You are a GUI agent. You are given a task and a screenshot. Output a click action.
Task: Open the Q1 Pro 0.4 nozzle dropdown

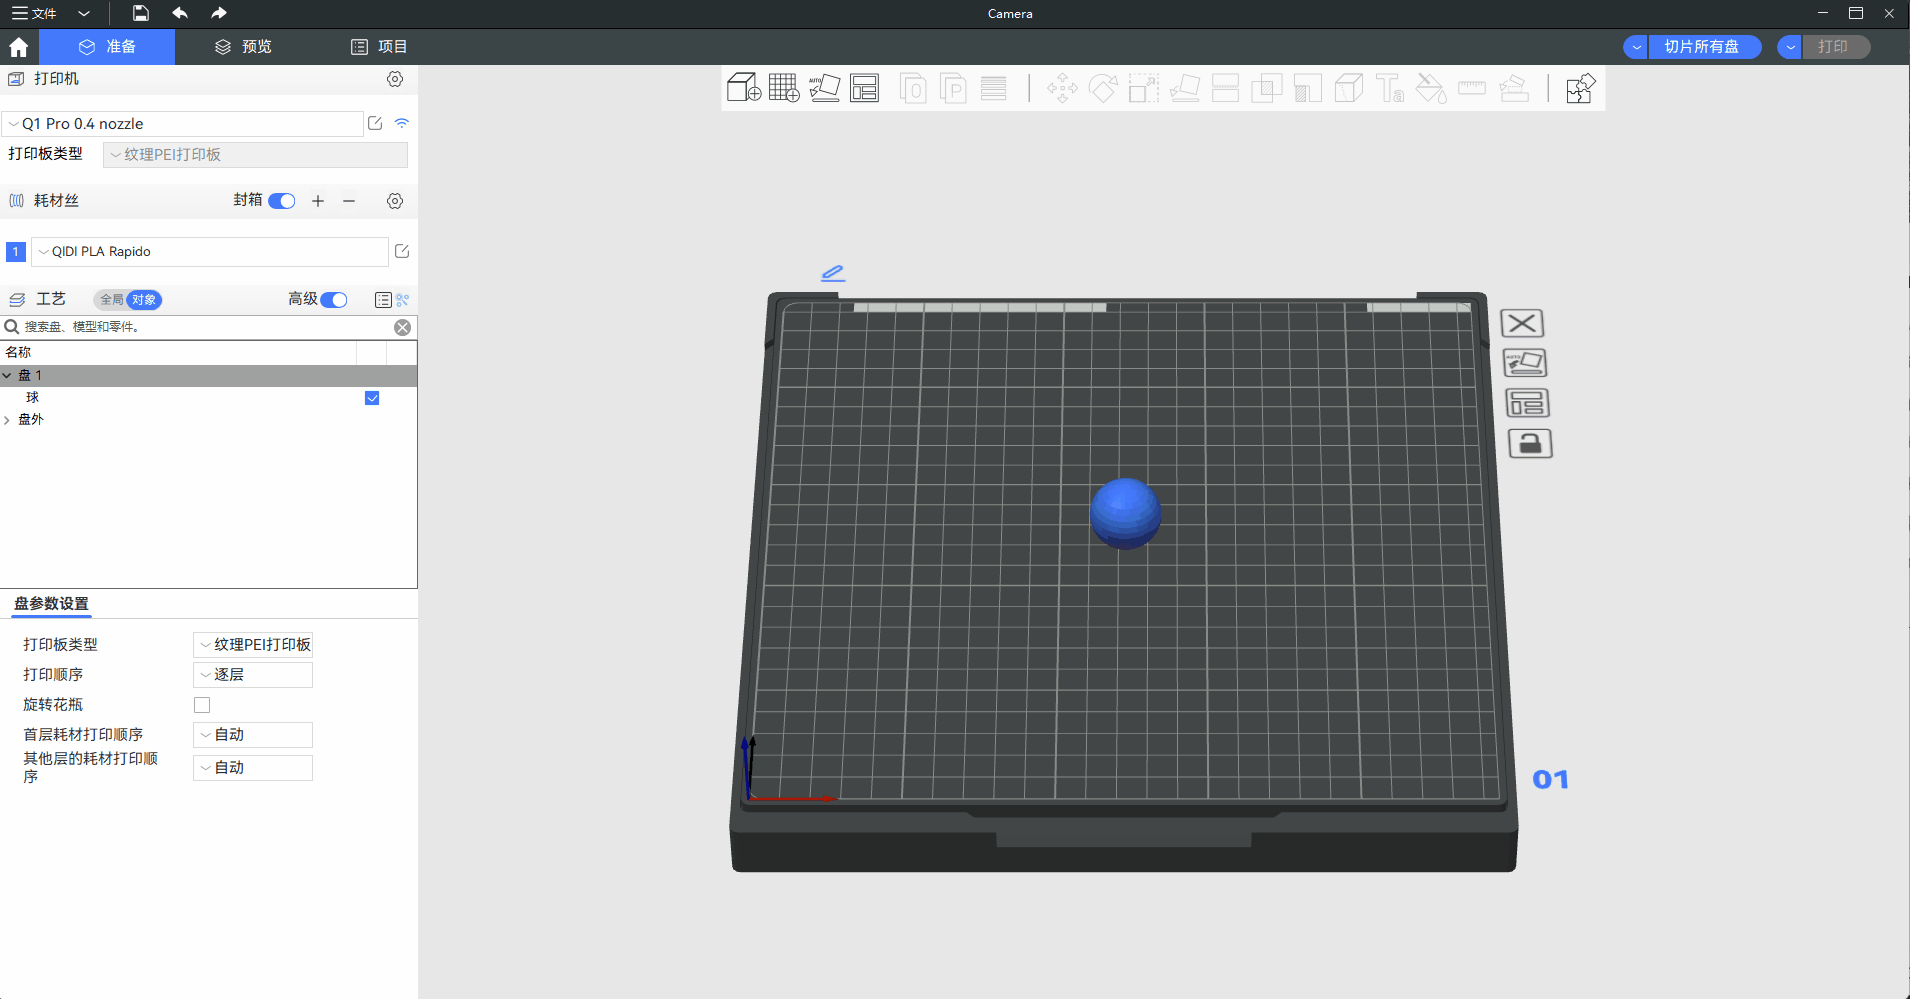click(185, 124)
